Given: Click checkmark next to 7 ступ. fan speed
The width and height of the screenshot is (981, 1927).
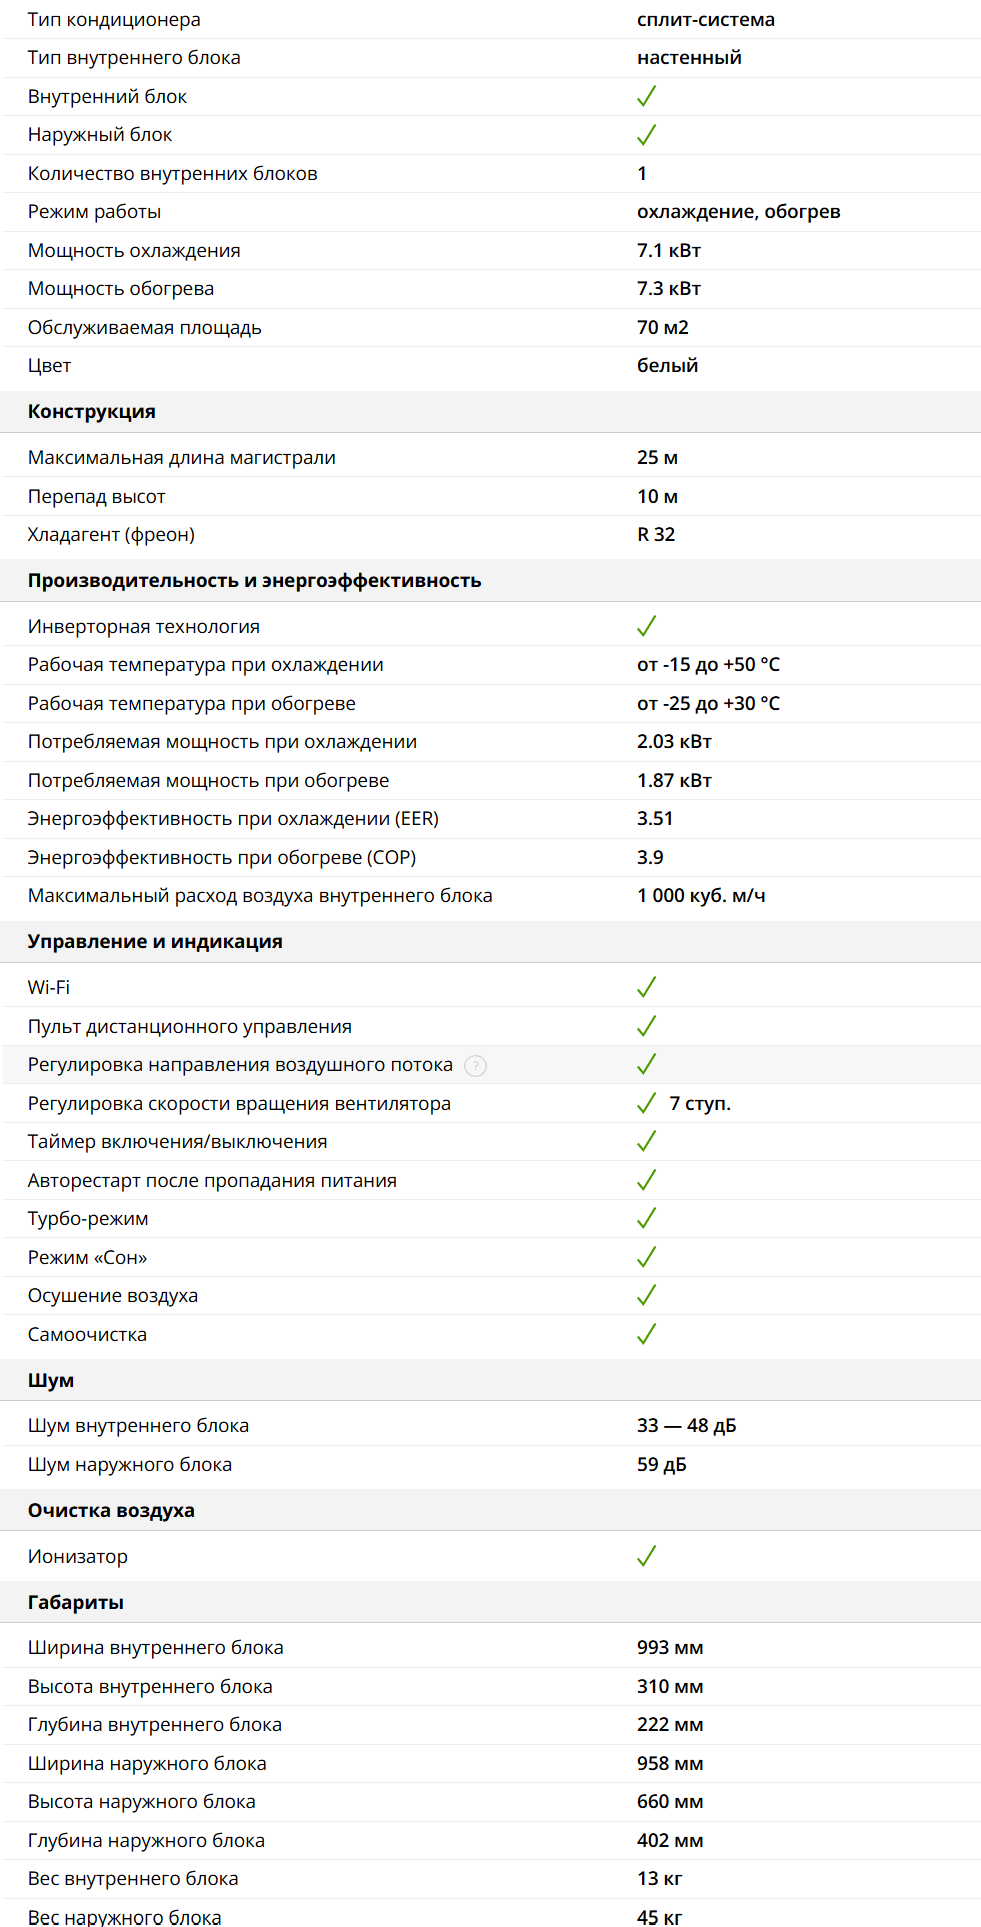Looking at the screenshot, I should [647, 1104].
